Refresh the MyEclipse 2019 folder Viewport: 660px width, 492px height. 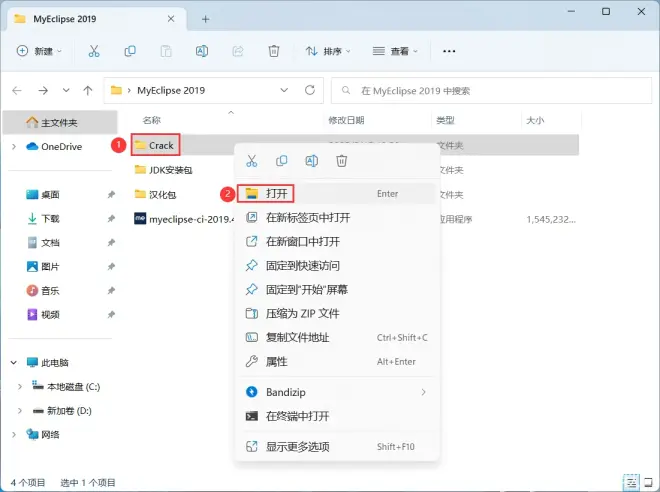point(310,90)
